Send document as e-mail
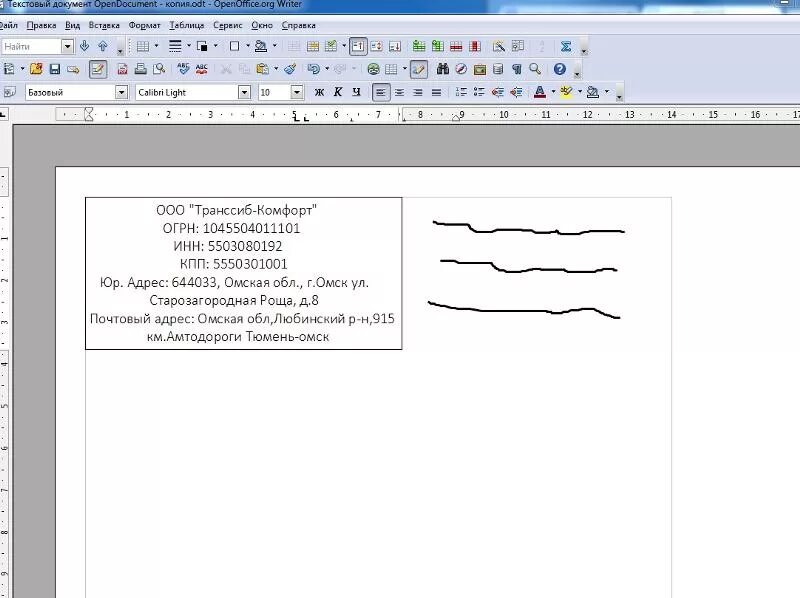Image resolution: width=800 pixels, height=598 pixels. (x=73, y=69)
